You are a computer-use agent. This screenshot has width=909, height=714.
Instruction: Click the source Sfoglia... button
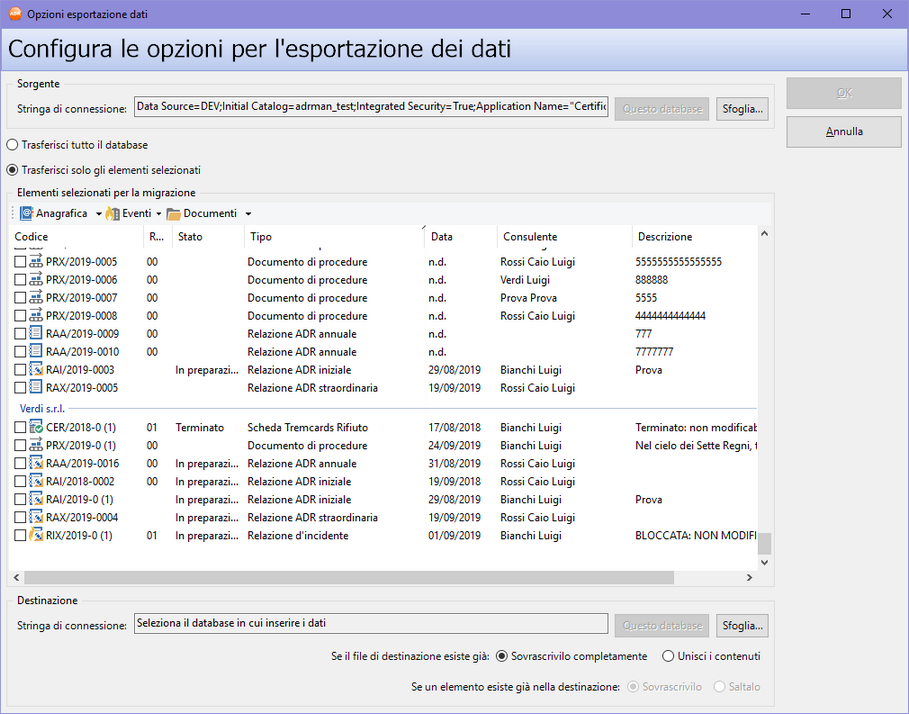[x=742, y=108]
